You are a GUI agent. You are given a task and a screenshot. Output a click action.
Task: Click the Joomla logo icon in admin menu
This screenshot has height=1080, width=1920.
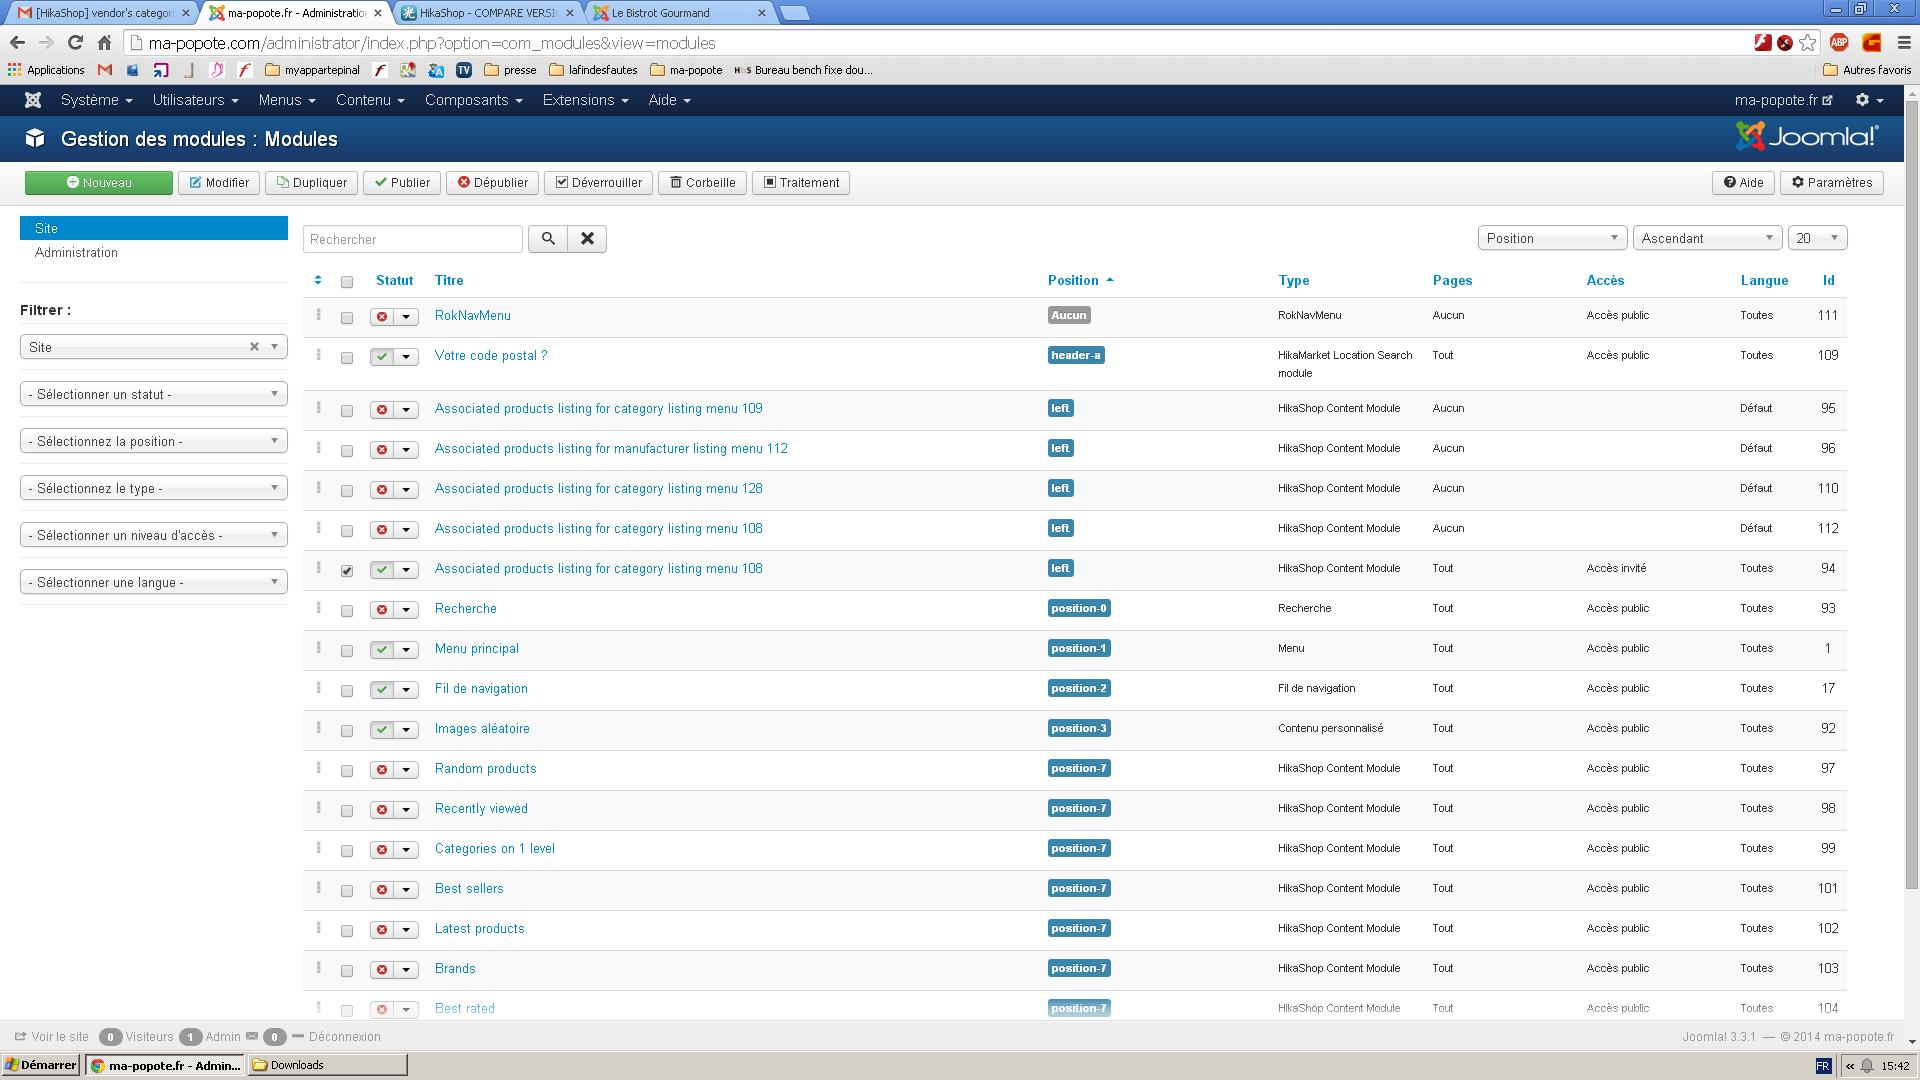[33, 100]
